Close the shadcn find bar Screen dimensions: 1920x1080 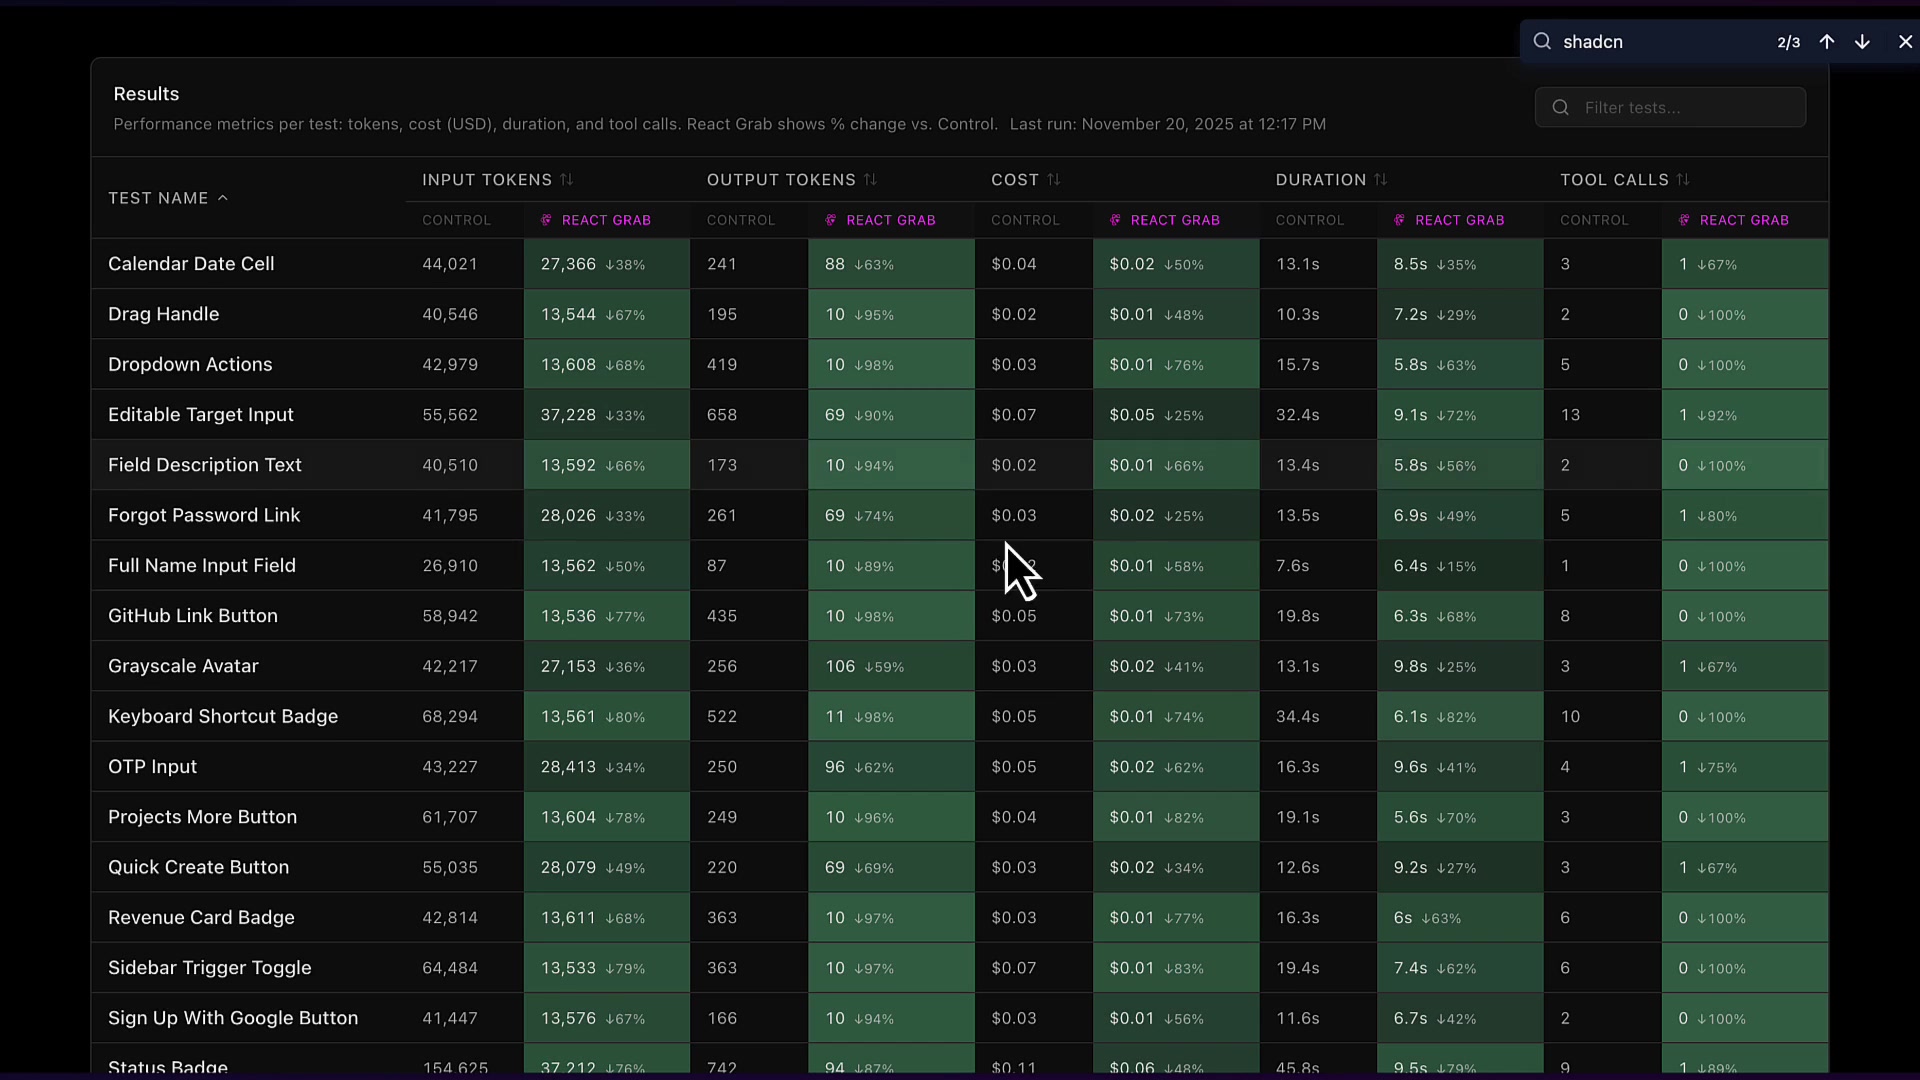coord(1905,42)
